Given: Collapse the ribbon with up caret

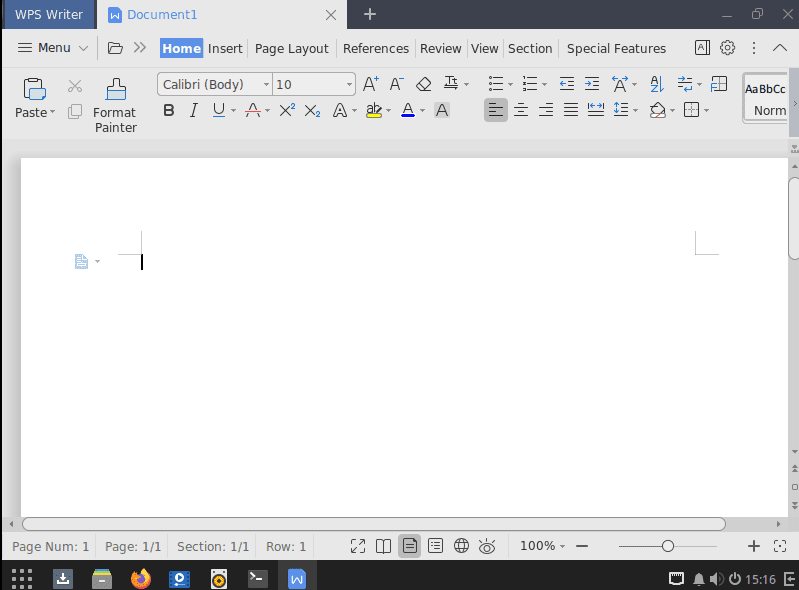Looking at the screenshot, I should click(x=780, y=48).
